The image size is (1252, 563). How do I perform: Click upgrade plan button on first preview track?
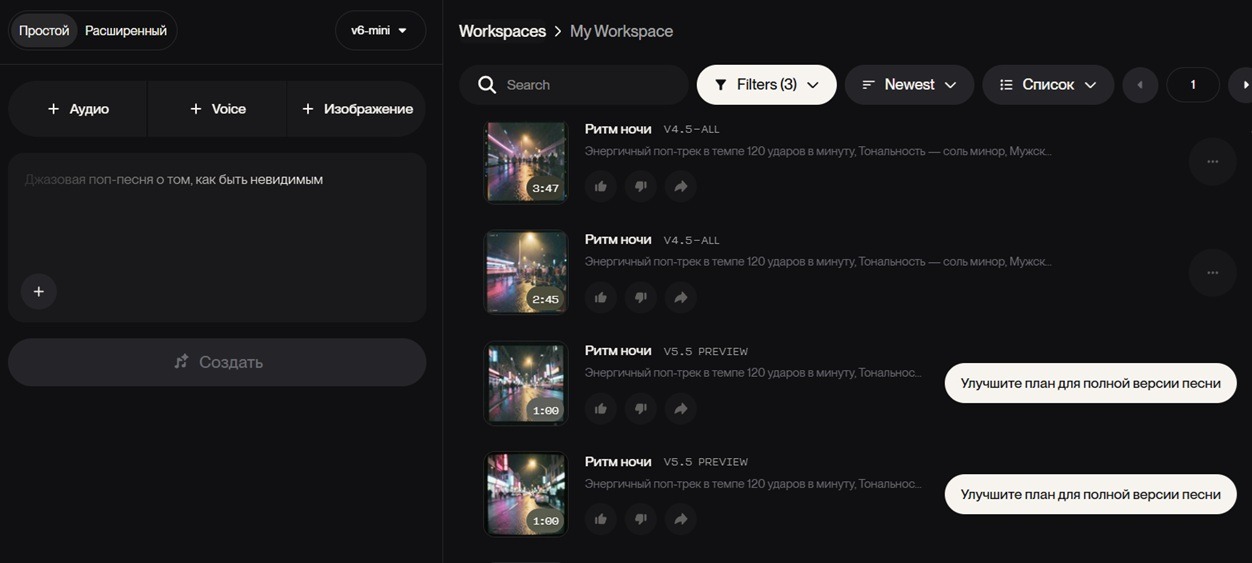point(1091,383)
